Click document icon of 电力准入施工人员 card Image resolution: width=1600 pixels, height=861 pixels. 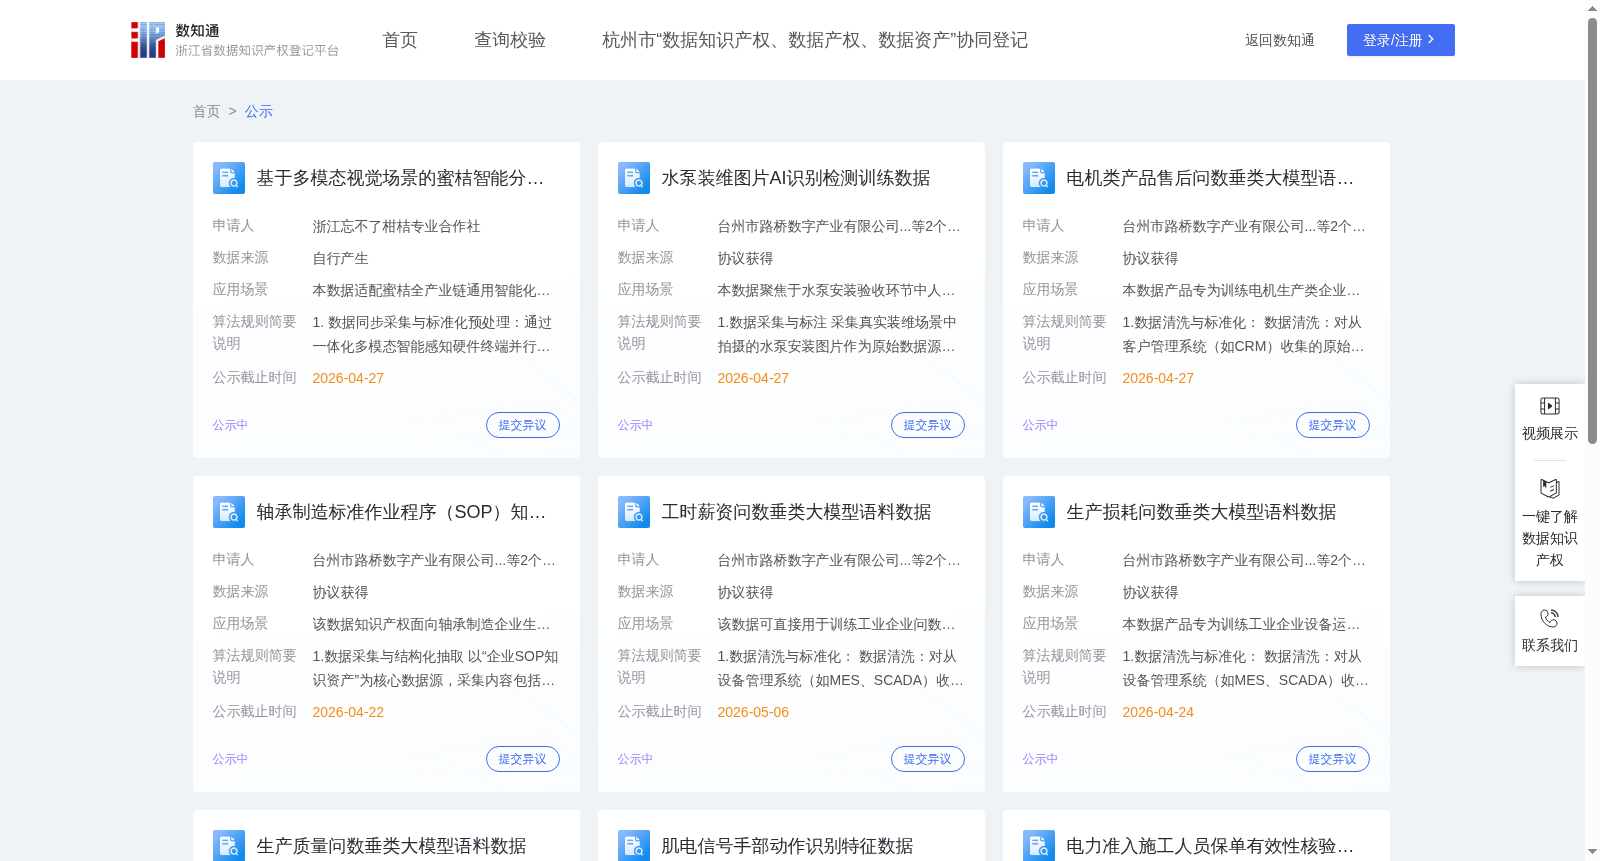click(1039, 846)
